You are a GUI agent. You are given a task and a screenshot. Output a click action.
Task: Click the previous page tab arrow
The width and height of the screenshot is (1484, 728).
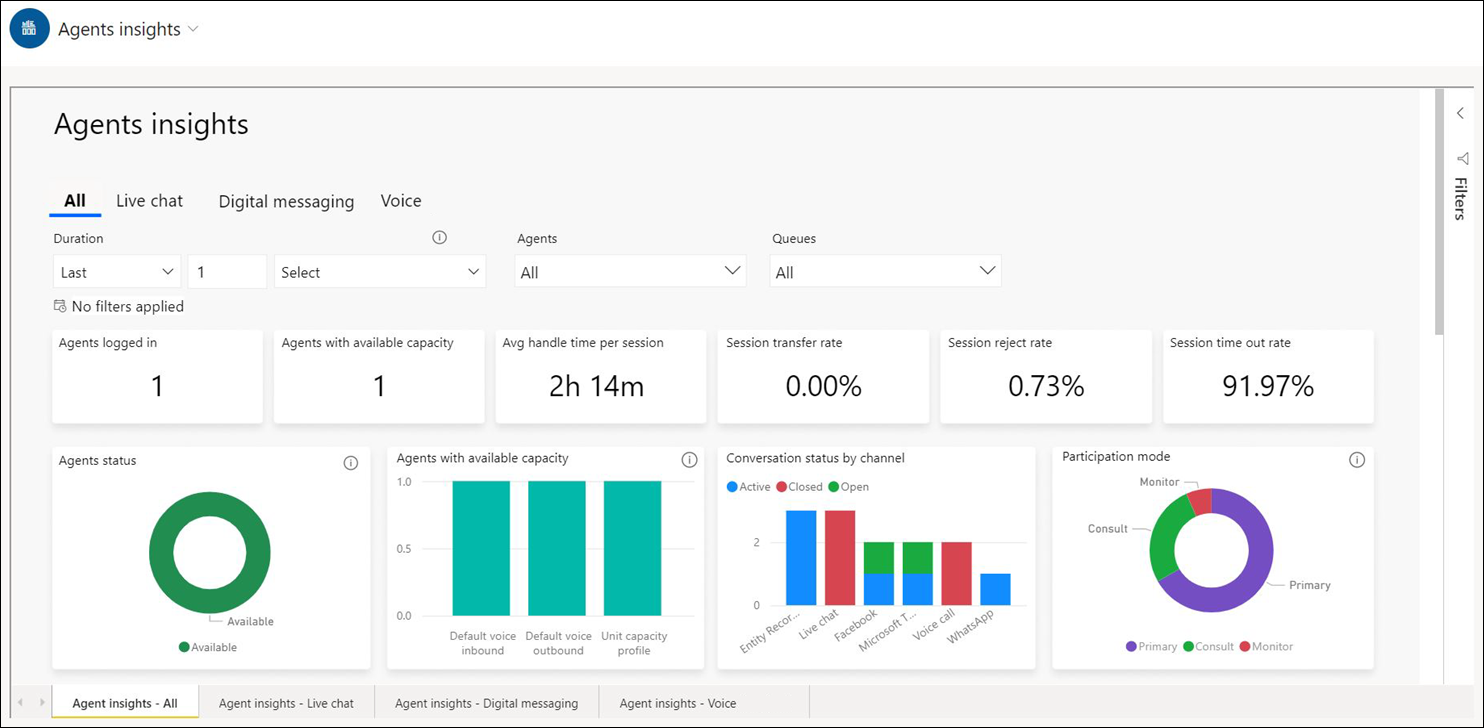pyautogui.click(x=22, y=703)
